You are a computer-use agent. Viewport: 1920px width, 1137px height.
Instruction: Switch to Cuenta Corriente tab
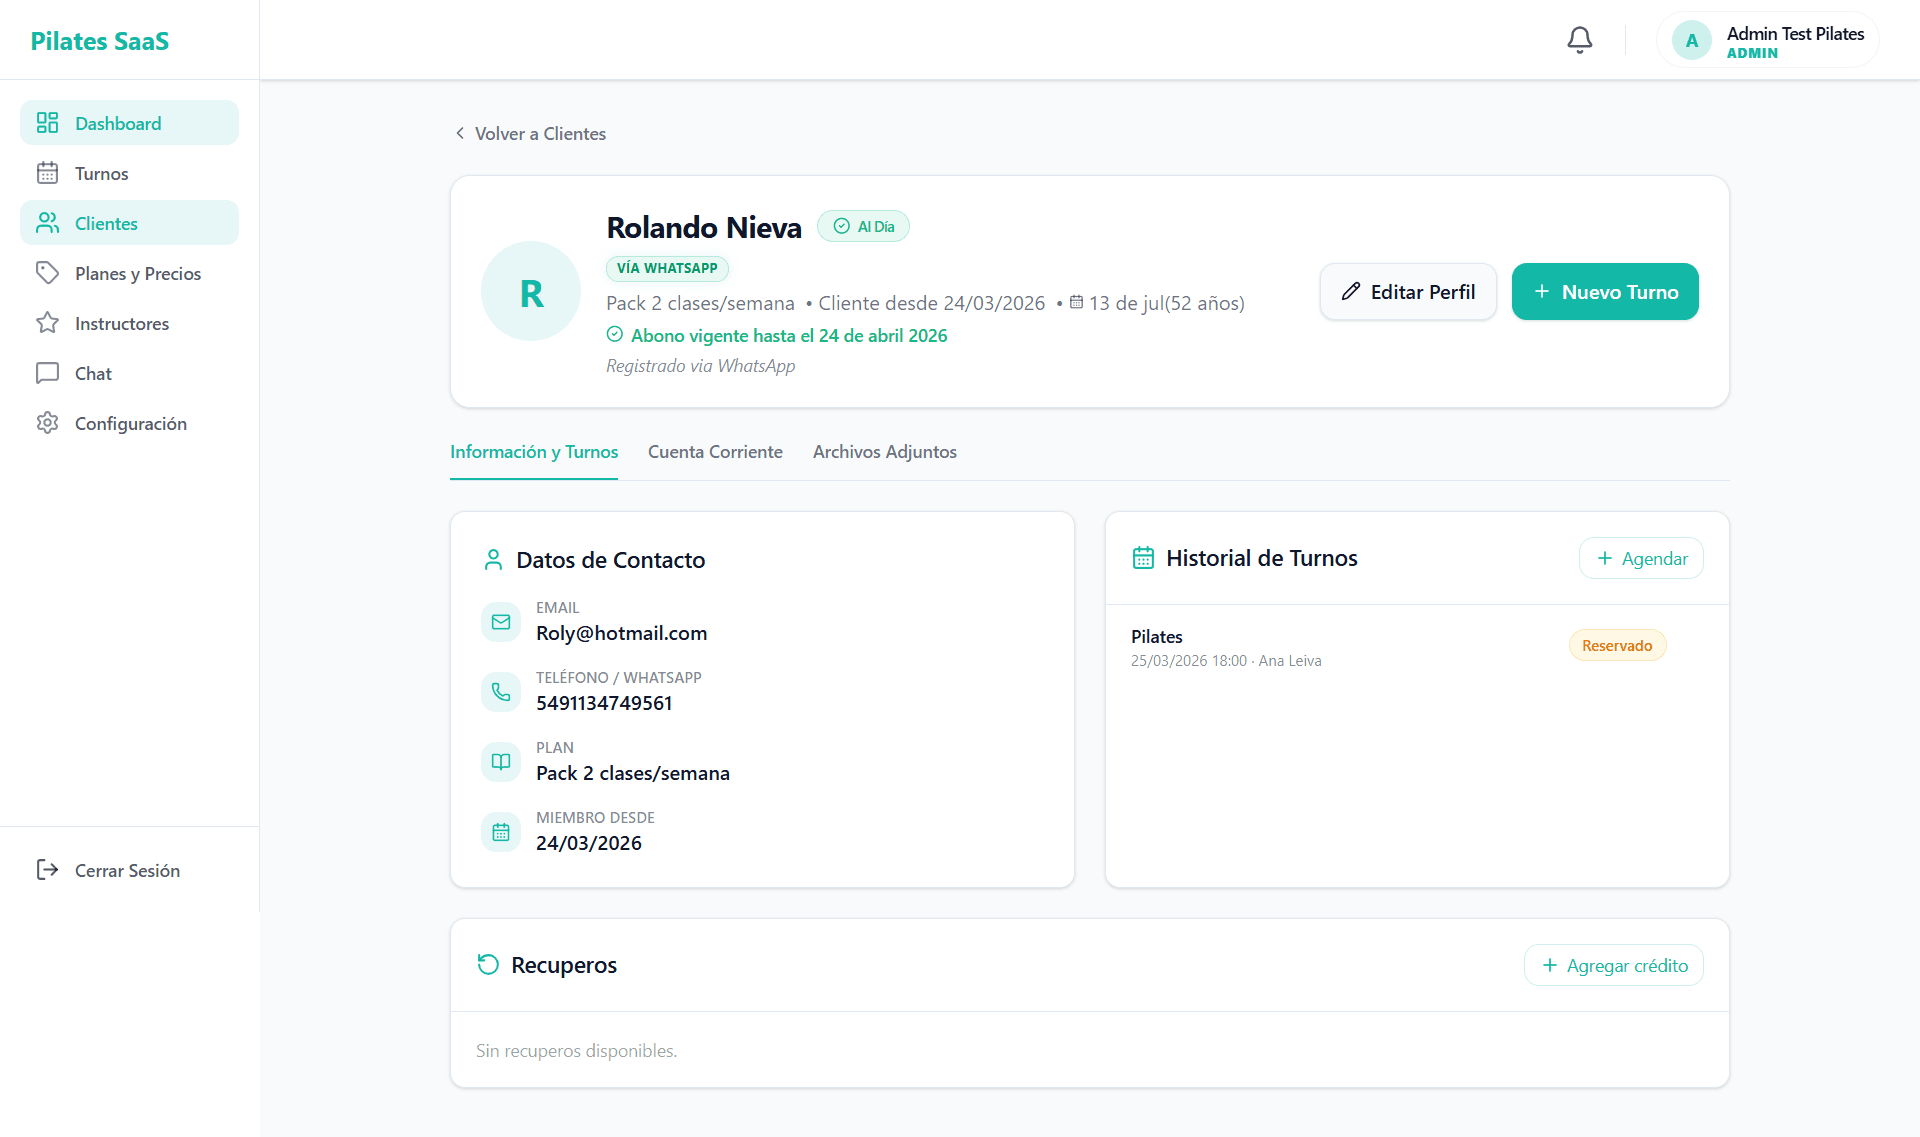coord(715,452)
